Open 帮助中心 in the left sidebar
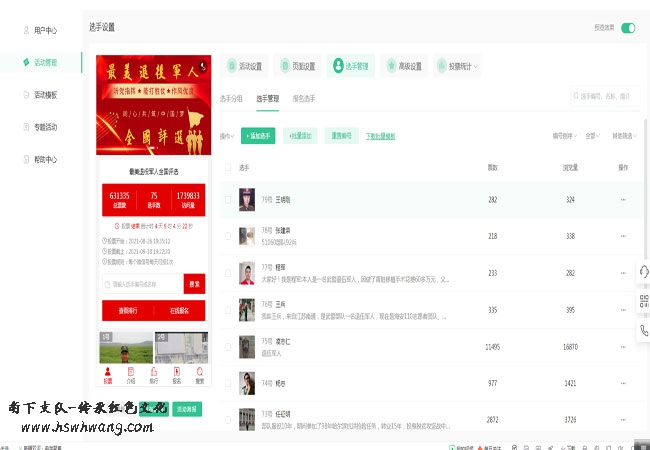 click(x=41, y=160)
